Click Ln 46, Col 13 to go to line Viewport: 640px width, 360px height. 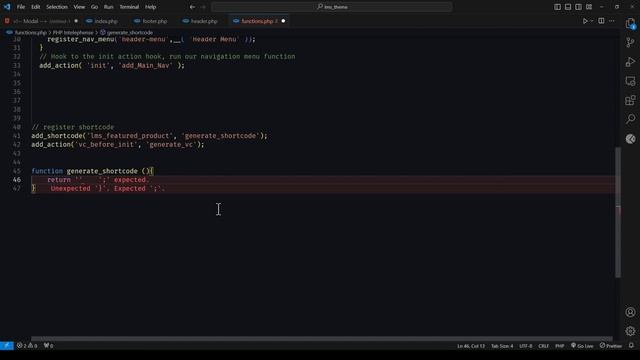point(471,346)
